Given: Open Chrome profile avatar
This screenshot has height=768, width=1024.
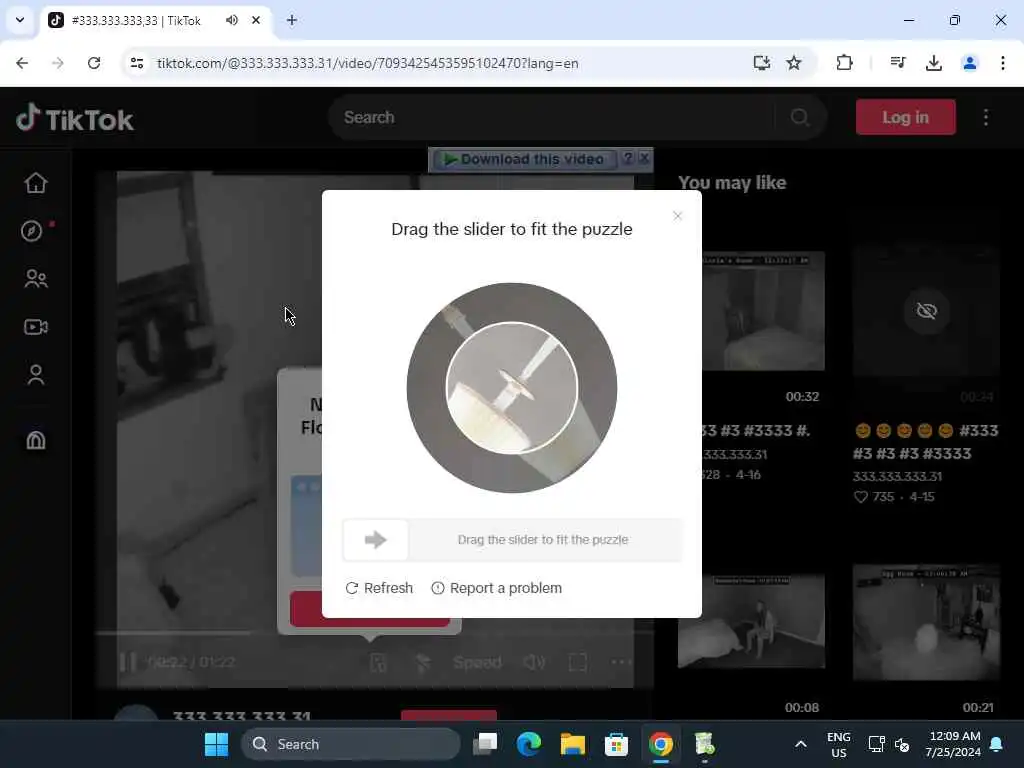Looking at the screenshot, I should tap(970, 63).
